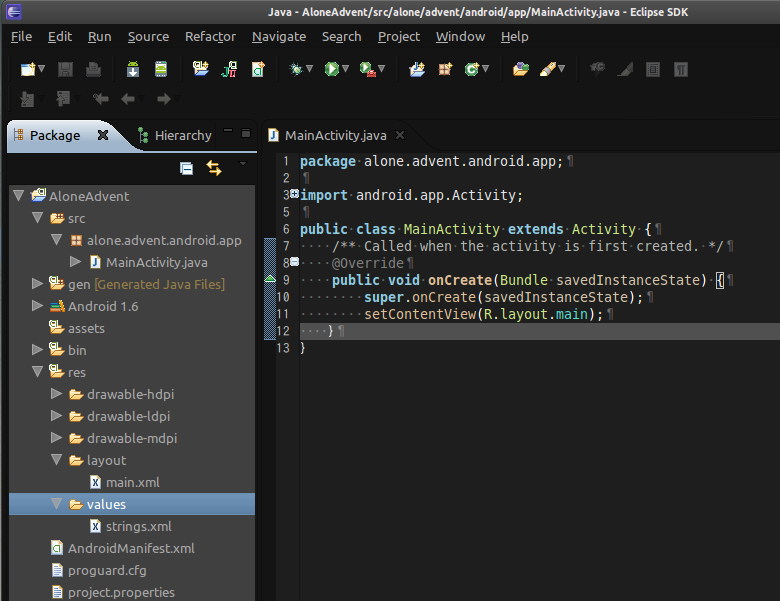Open the Window menu
Viewport: 780px width, 601px height.
click(461, 37)
